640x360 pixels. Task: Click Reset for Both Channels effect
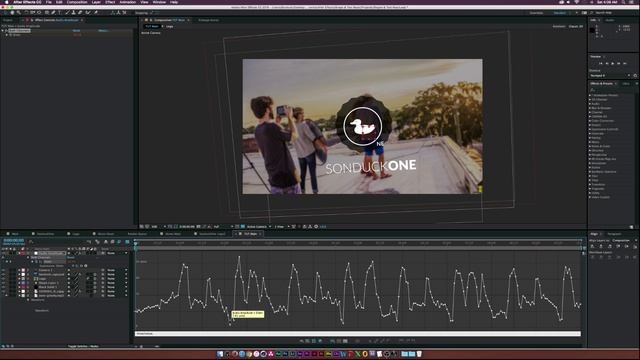[76, 31]
